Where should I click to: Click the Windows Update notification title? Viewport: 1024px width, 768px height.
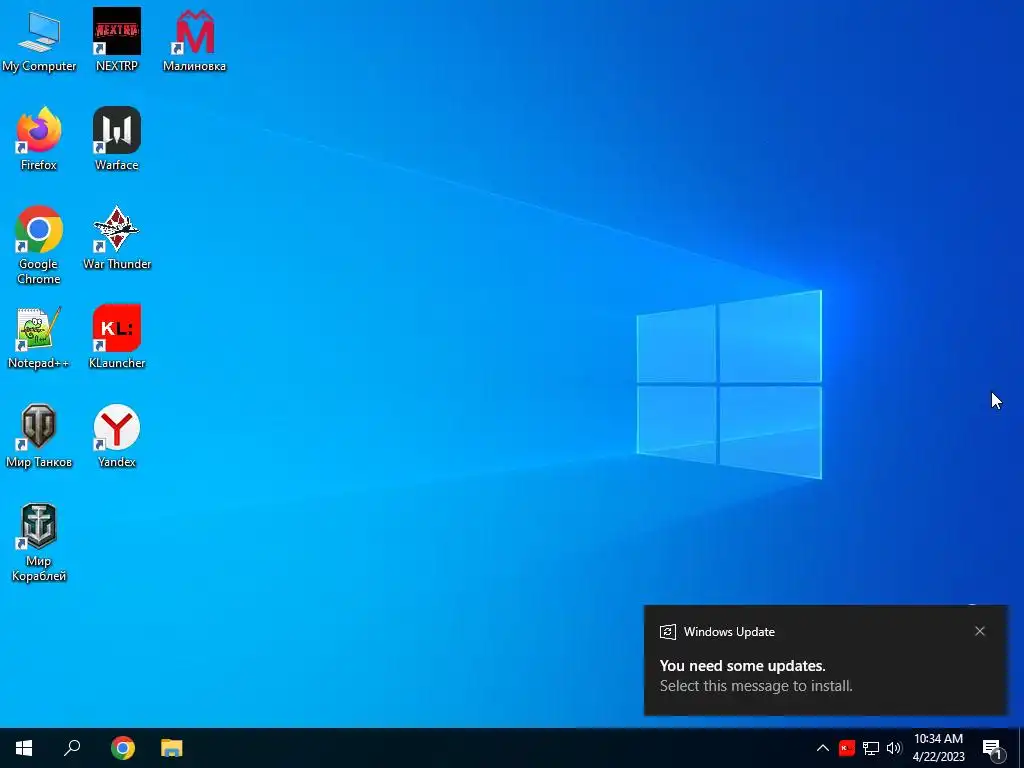729,632
